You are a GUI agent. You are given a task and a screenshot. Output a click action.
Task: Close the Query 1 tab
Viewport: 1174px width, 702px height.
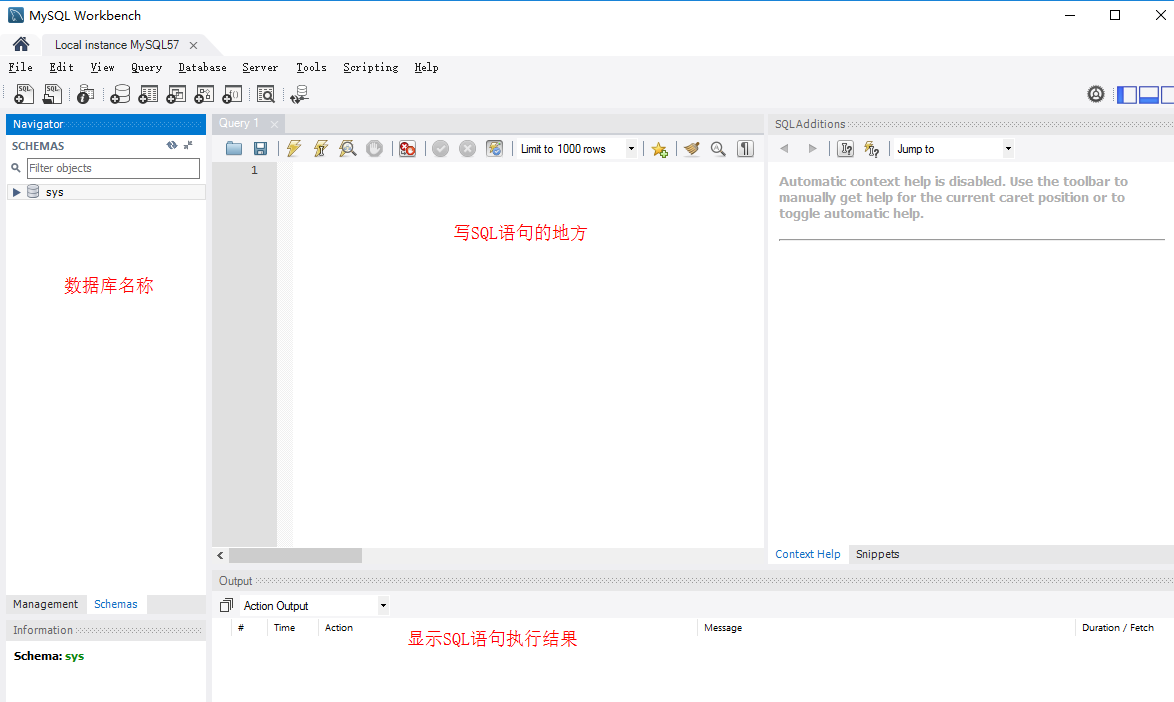[275, 124]
